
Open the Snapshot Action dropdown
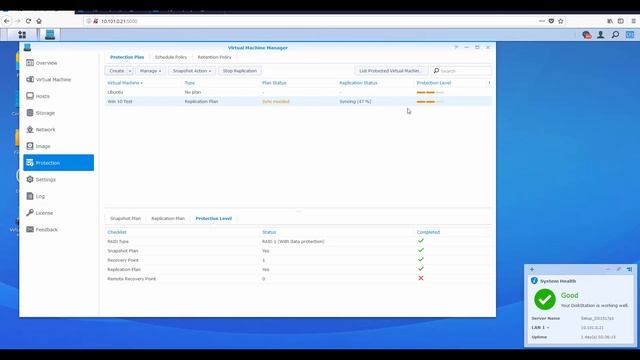191,71
